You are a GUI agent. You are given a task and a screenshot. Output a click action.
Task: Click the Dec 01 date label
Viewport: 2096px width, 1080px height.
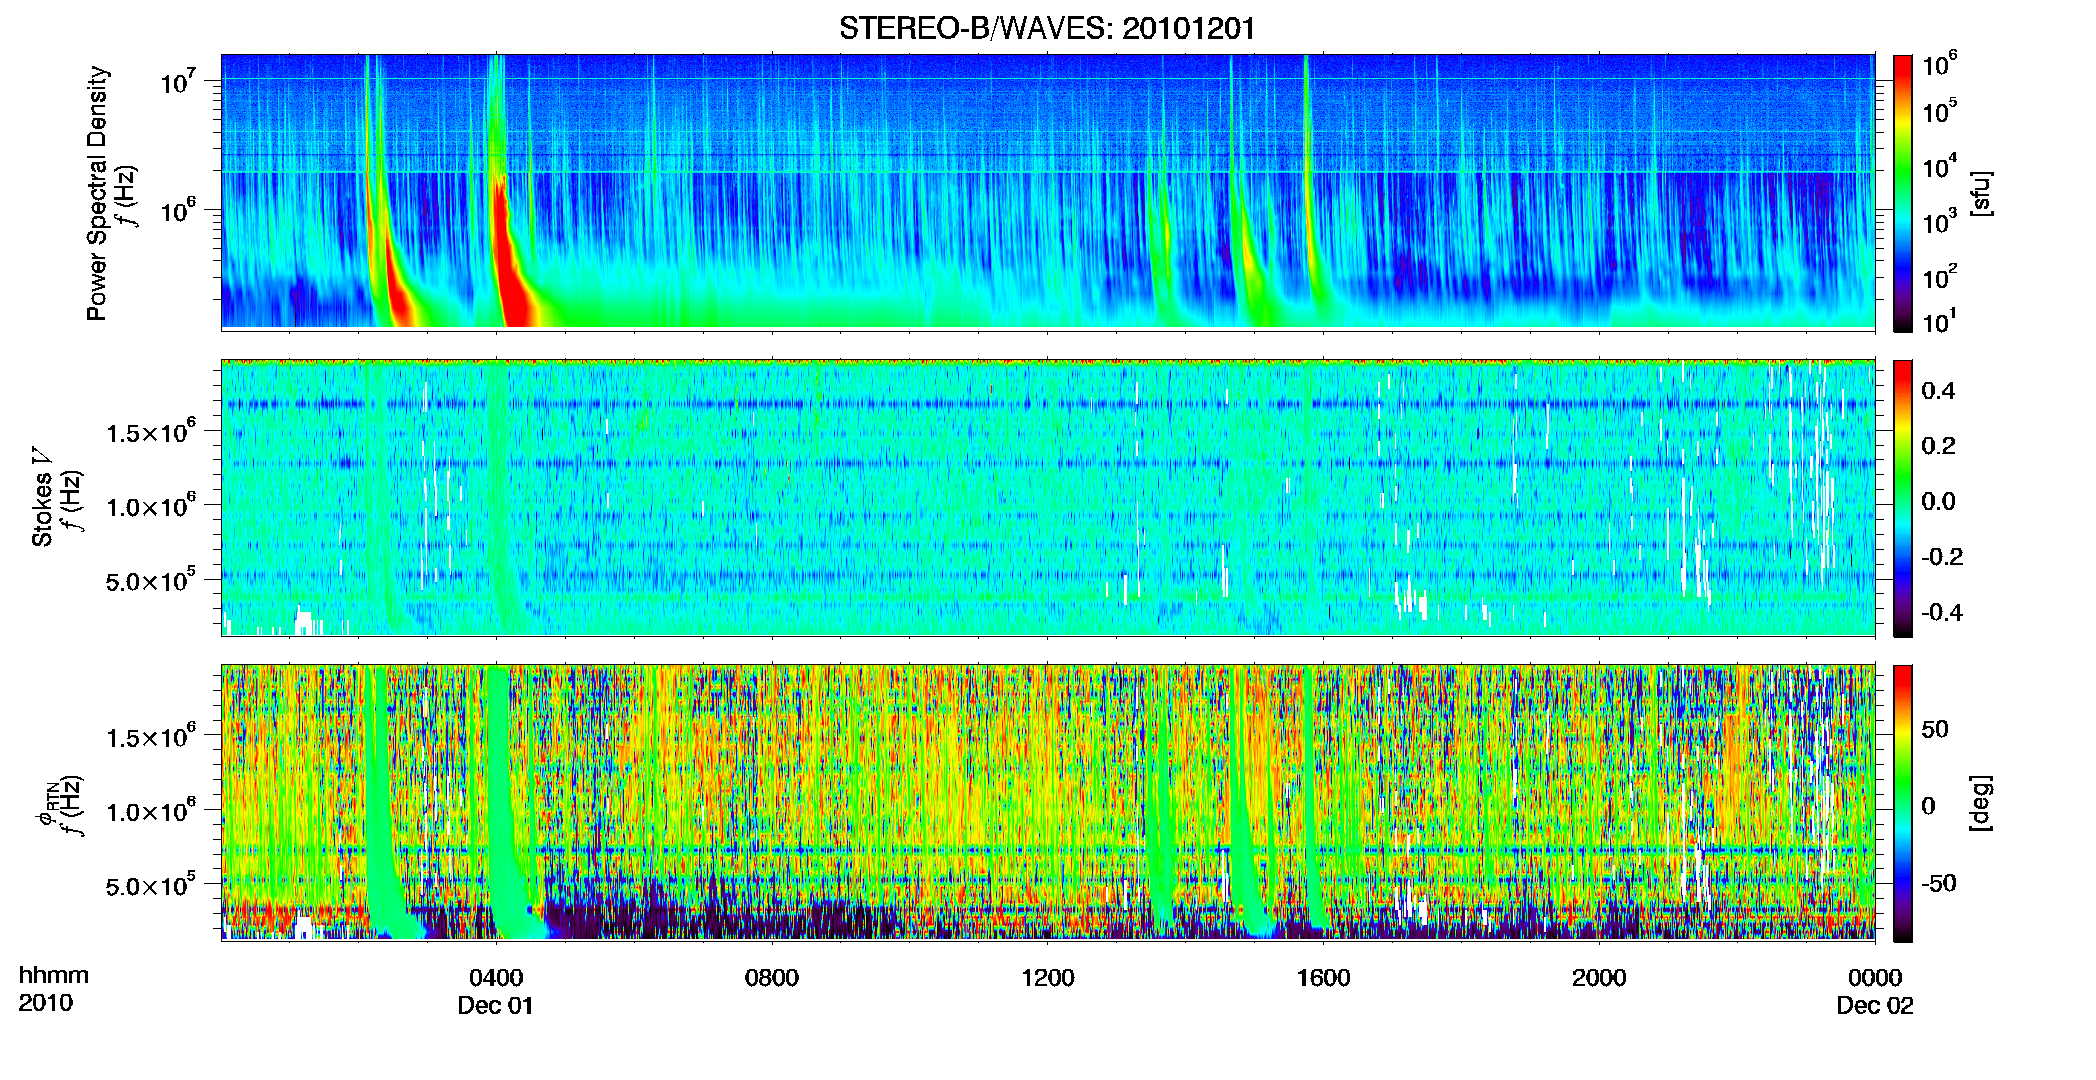(x=496, y=1006)
